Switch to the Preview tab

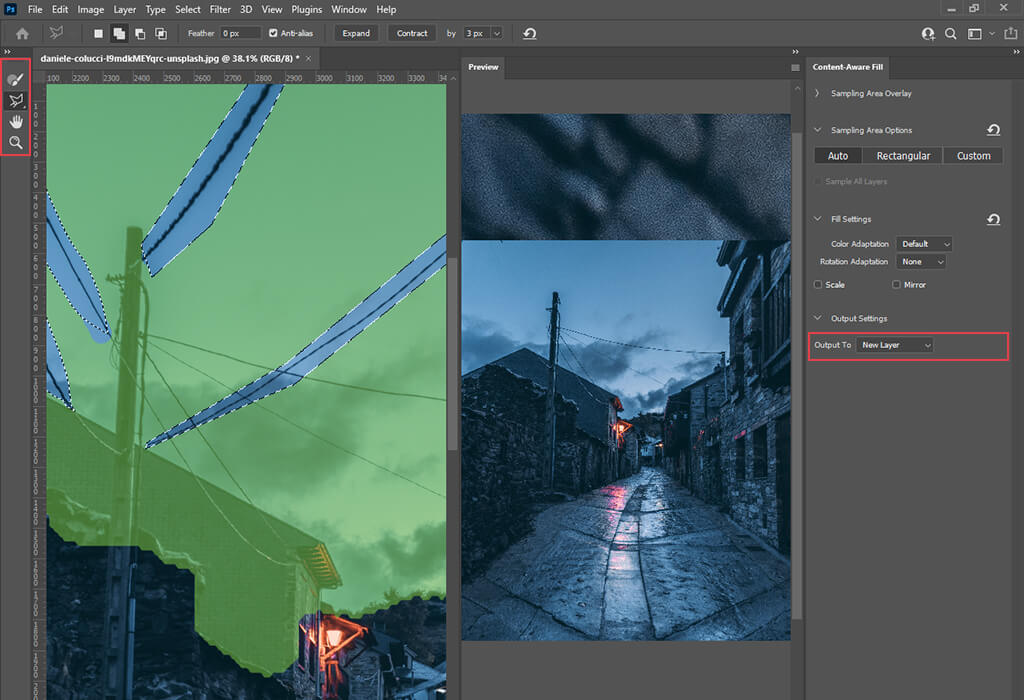click(483, 67)
